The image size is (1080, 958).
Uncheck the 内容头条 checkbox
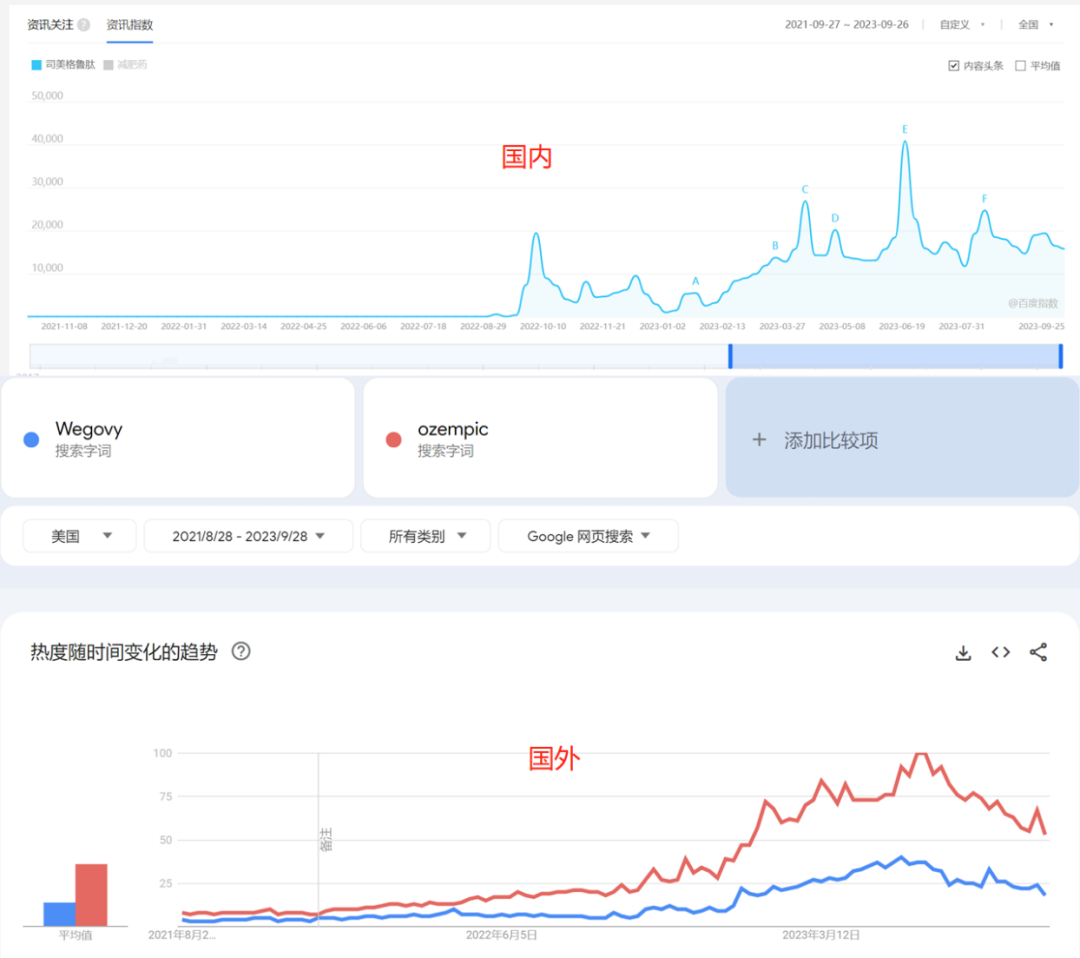point(953,65)
